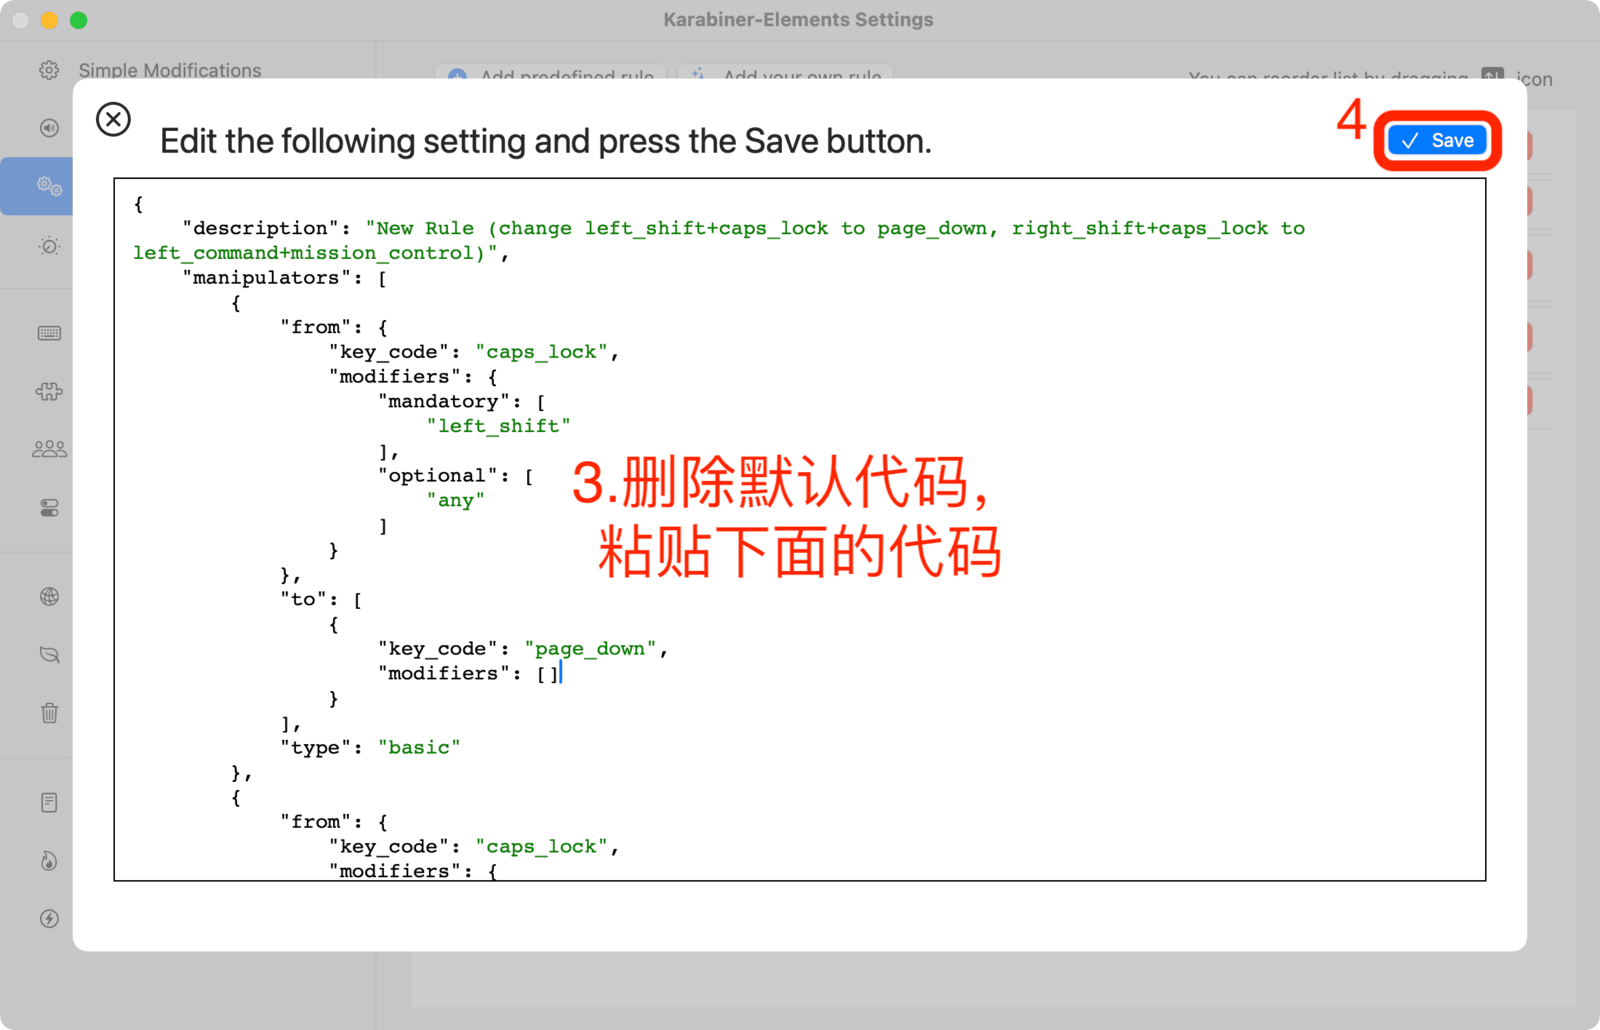Image resolution: width=1600 pixels, height=1030 pixels.
Task: Open the Expert flame icon
Action: pyautogui.click(x=49, y=861)
